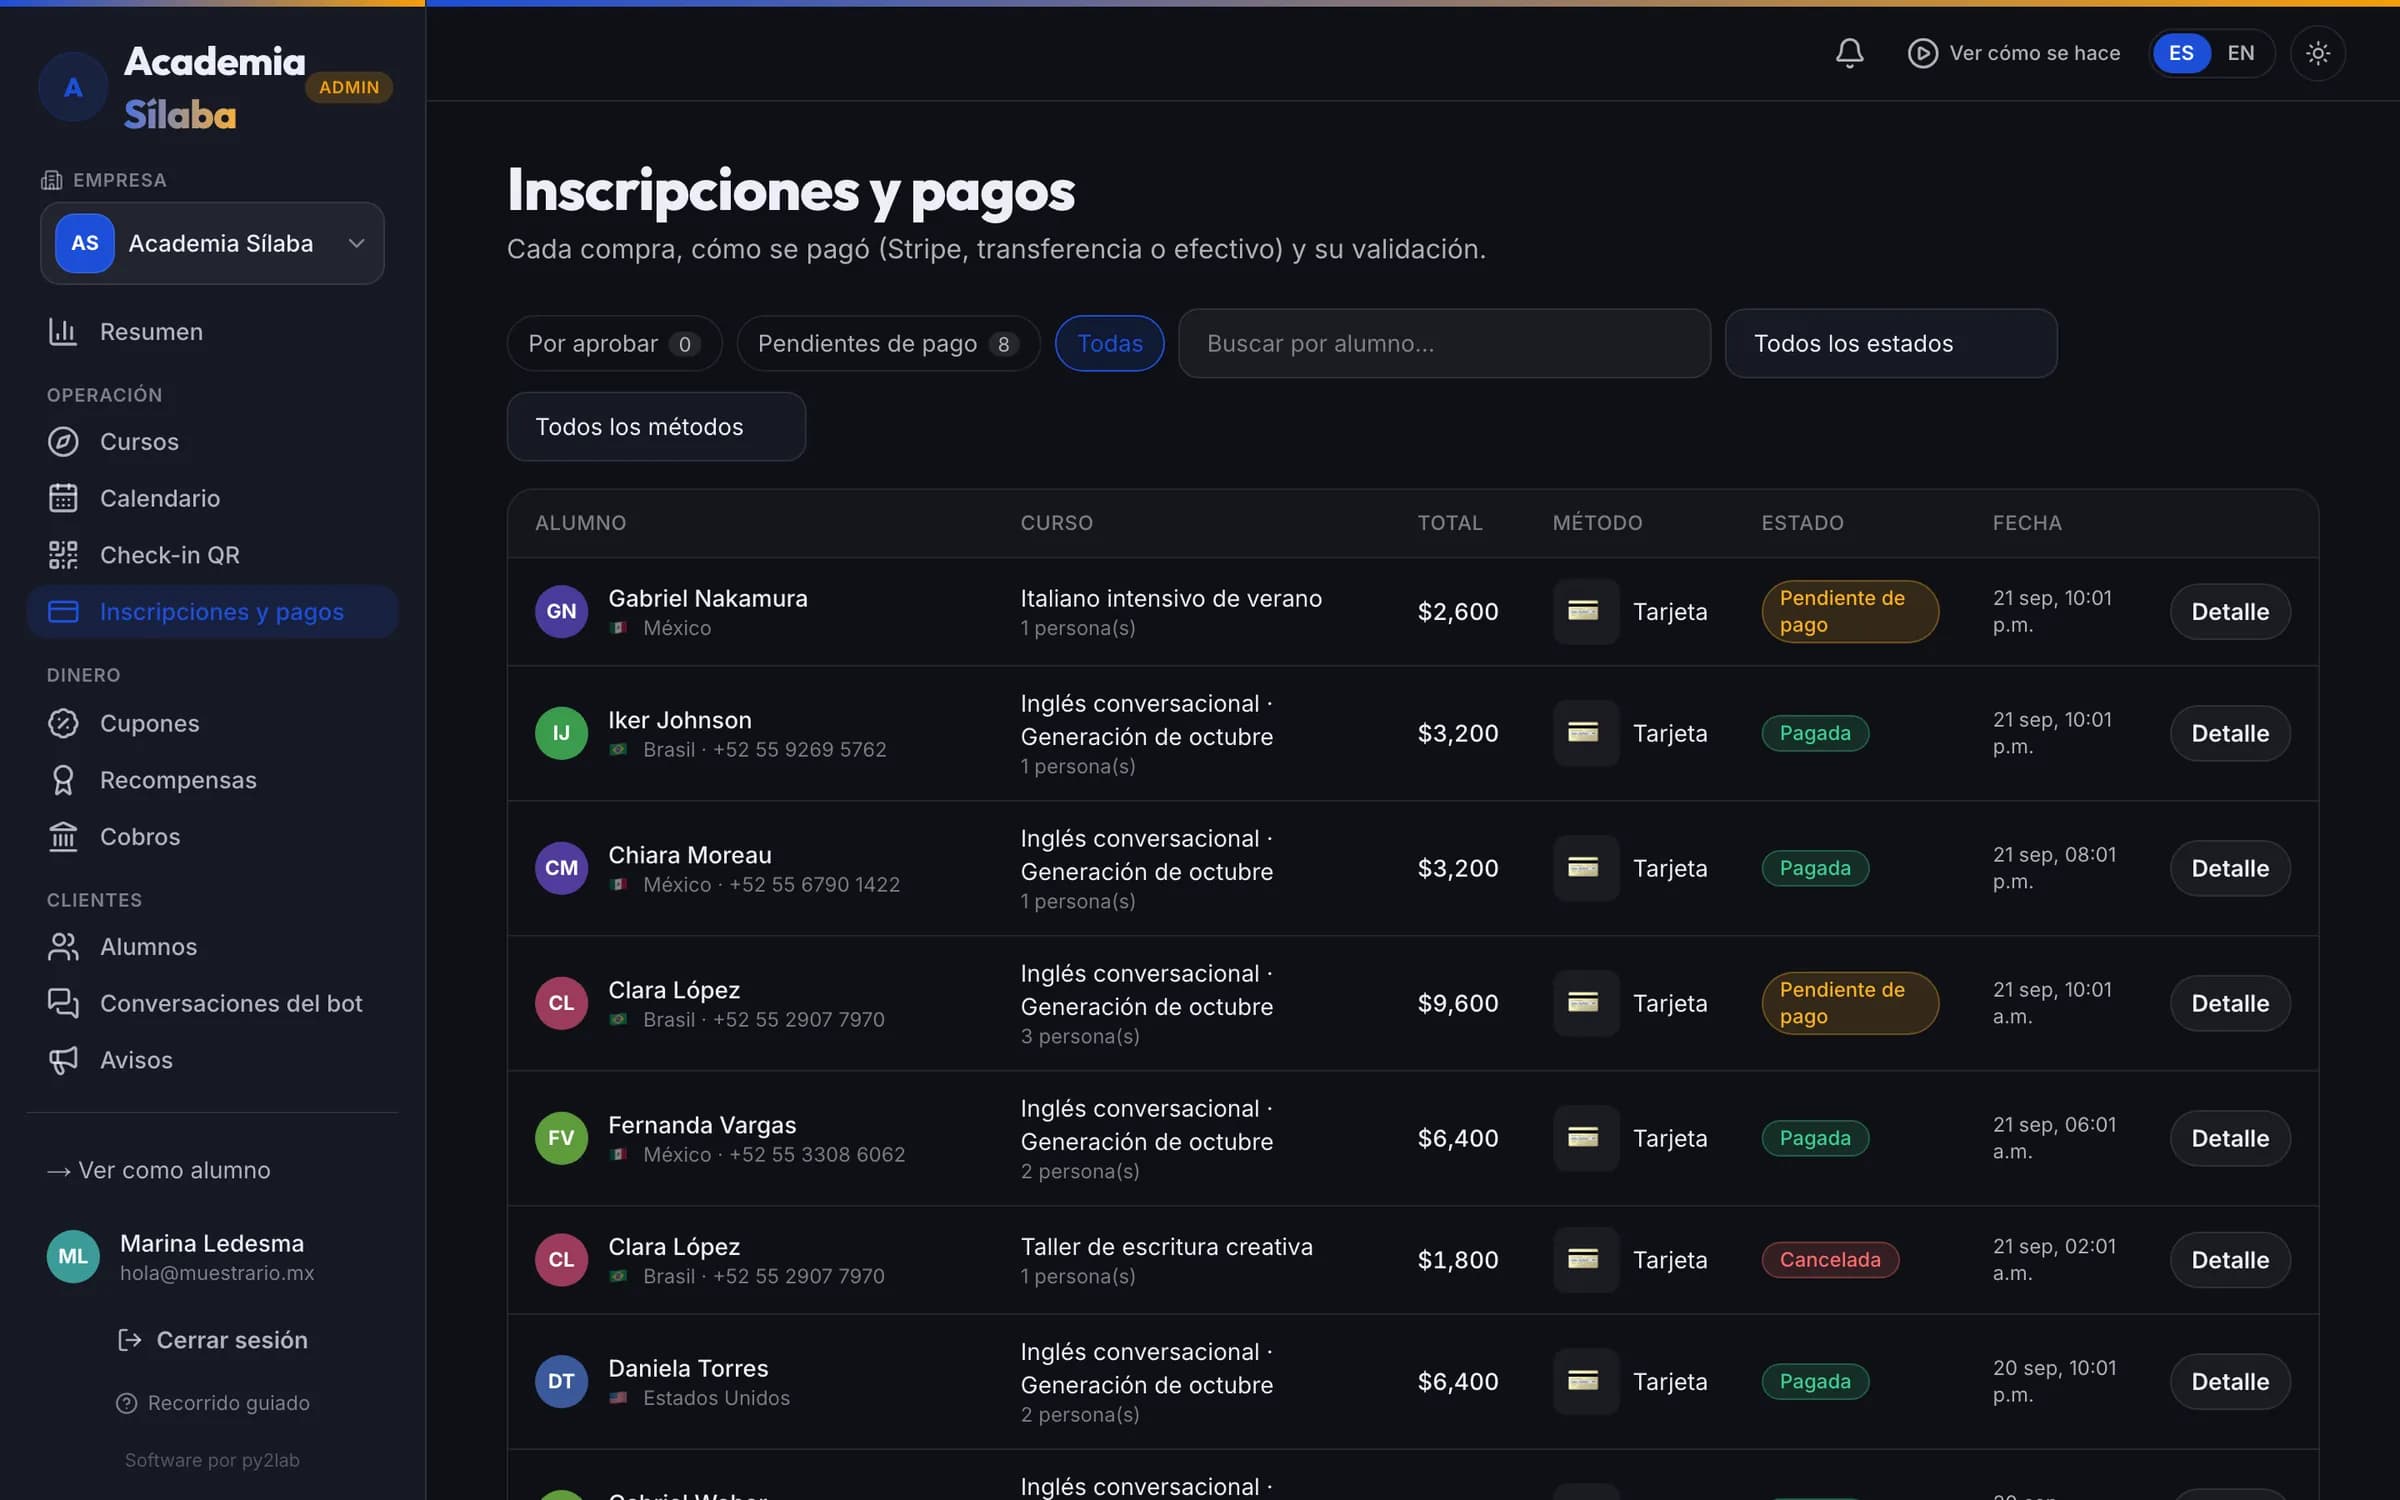Start the Recorrido guiado tour

click(x=212, y=1403)
